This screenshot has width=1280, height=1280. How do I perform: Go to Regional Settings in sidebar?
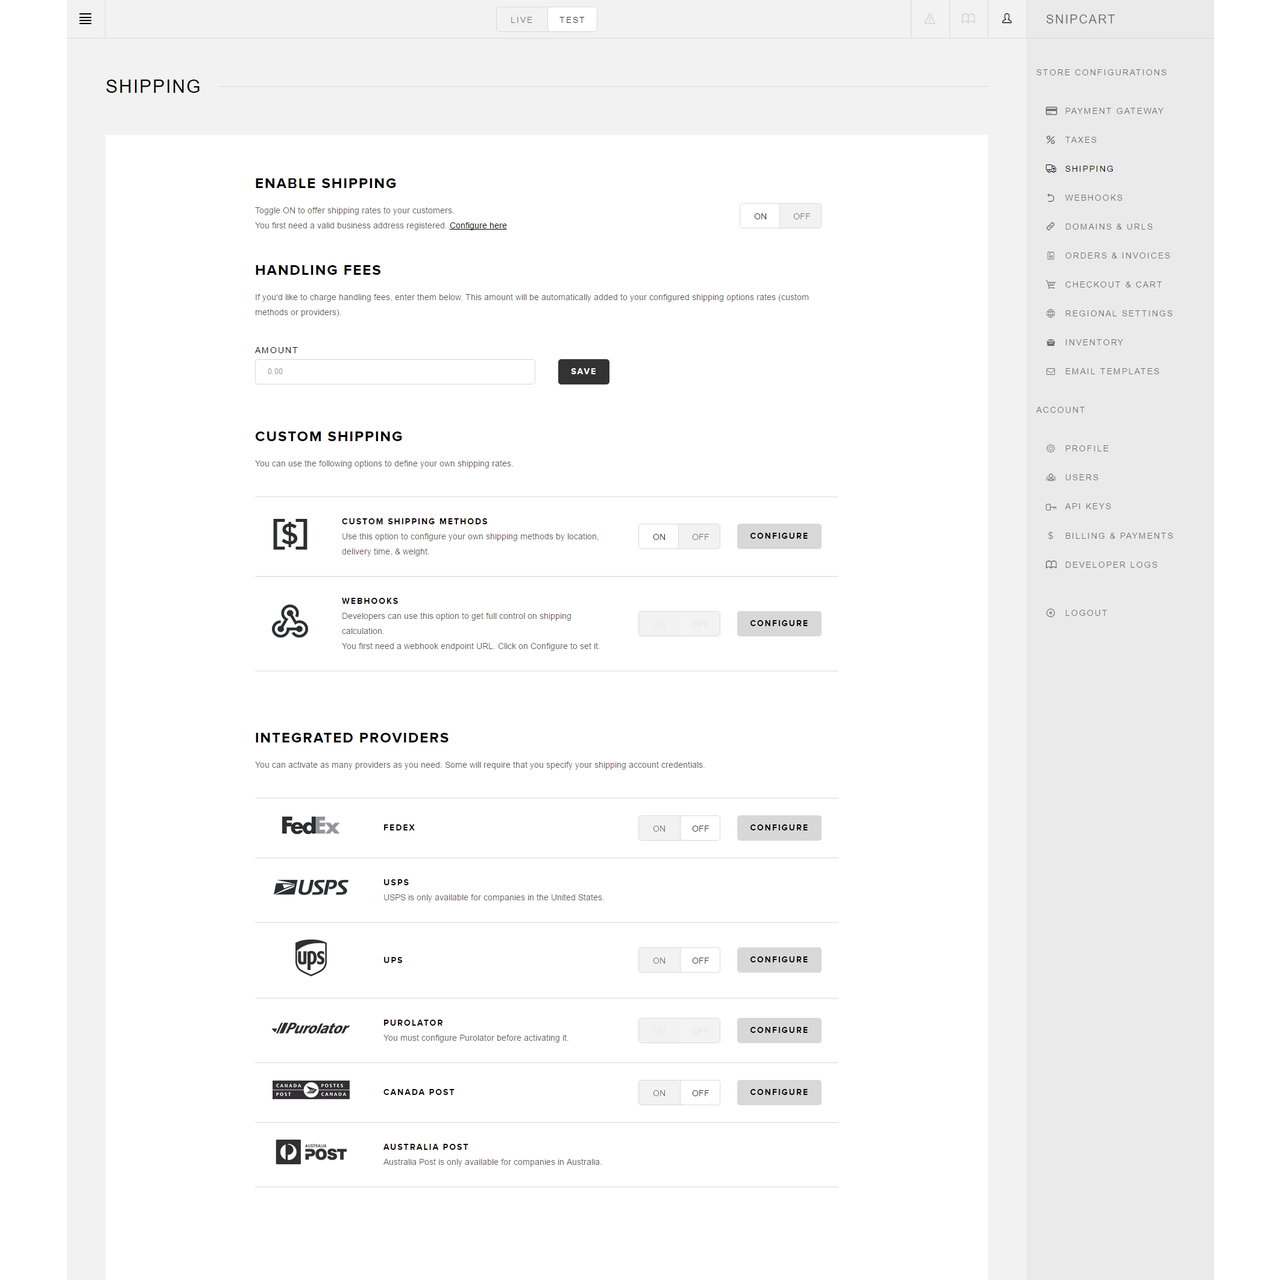coord(1118,313)
